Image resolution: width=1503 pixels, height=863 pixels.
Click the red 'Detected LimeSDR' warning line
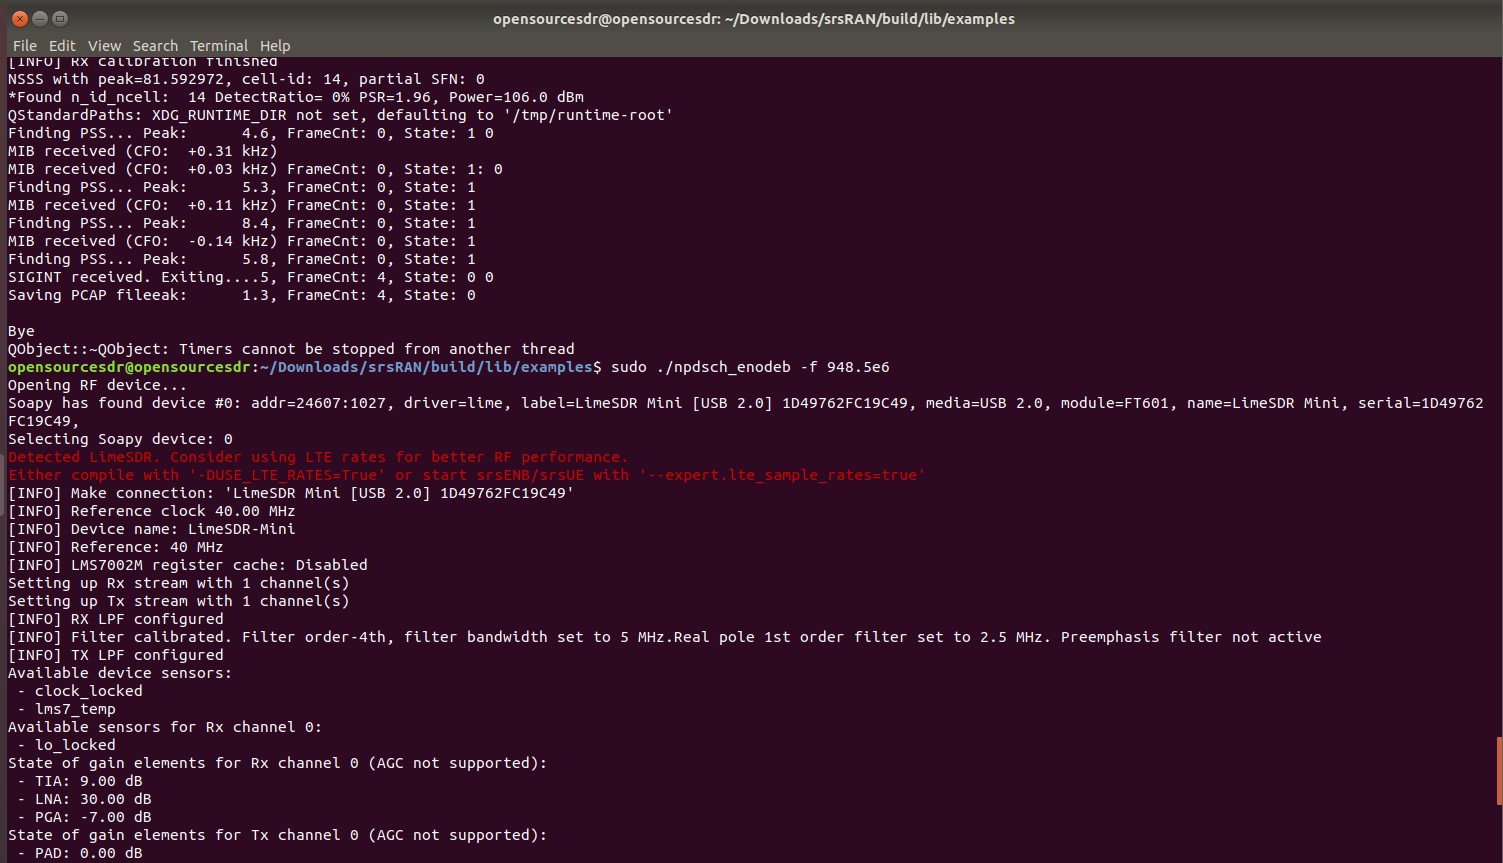coord(318,457)
